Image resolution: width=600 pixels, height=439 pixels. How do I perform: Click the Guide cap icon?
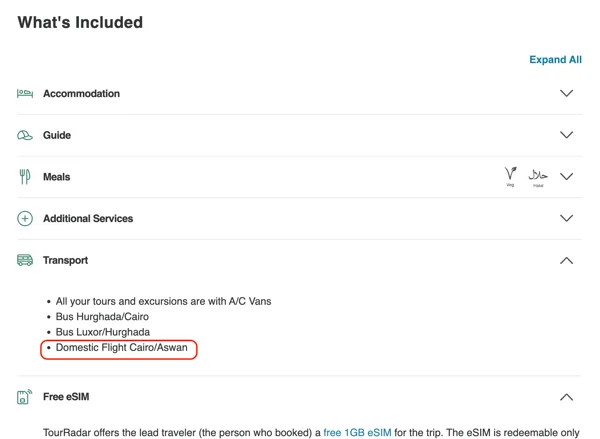[25, 135]
